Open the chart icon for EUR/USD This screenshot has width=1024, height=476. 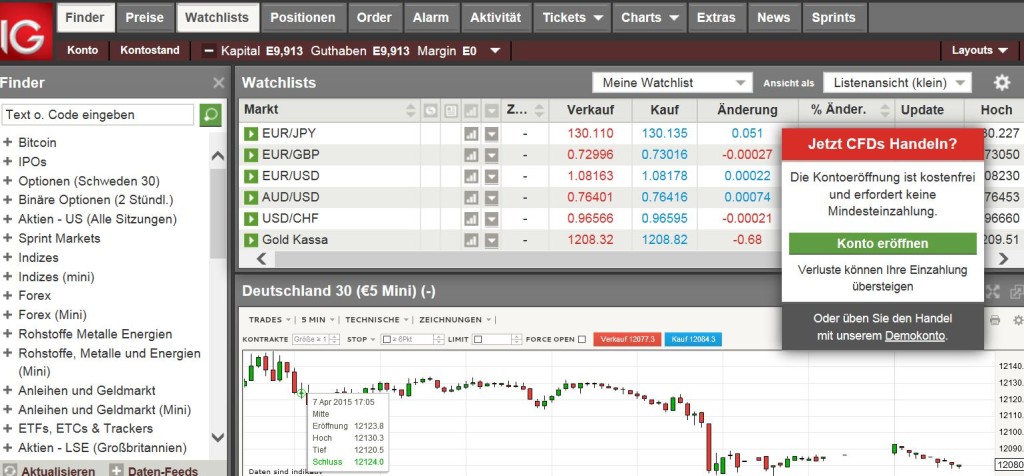point(471,177)
